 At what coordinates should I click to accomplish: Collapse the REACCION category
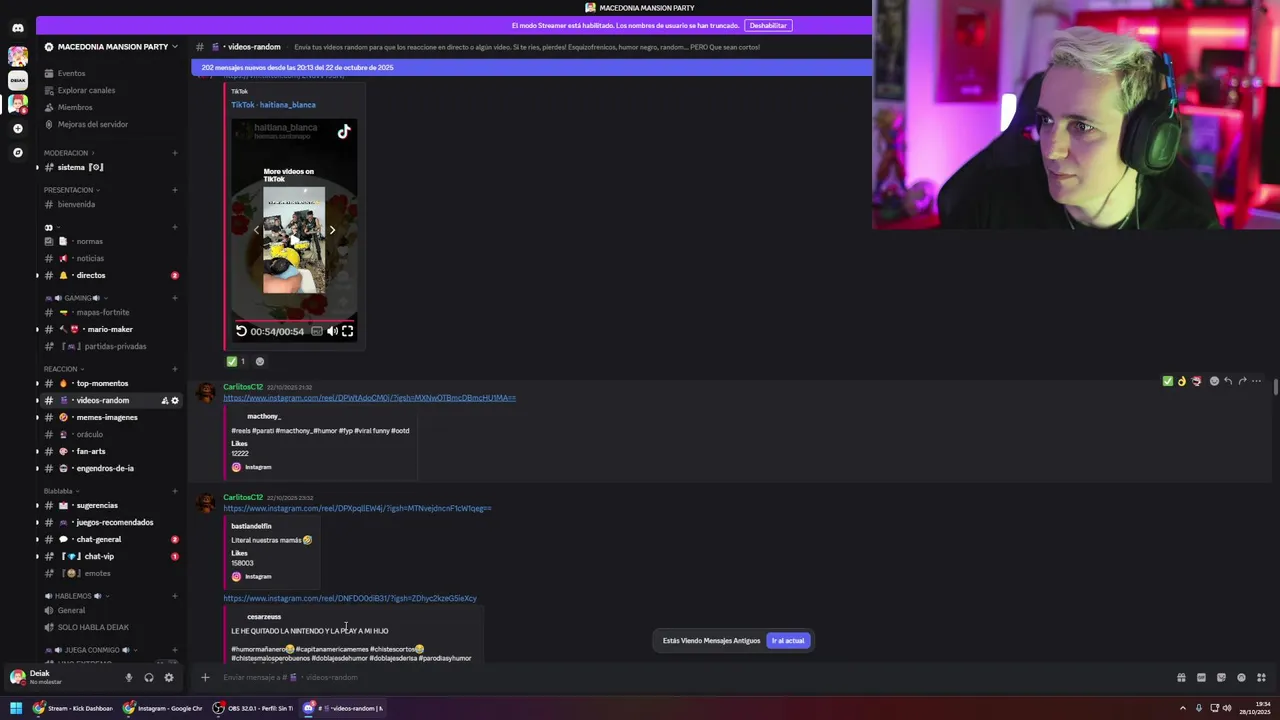point(63,369)
